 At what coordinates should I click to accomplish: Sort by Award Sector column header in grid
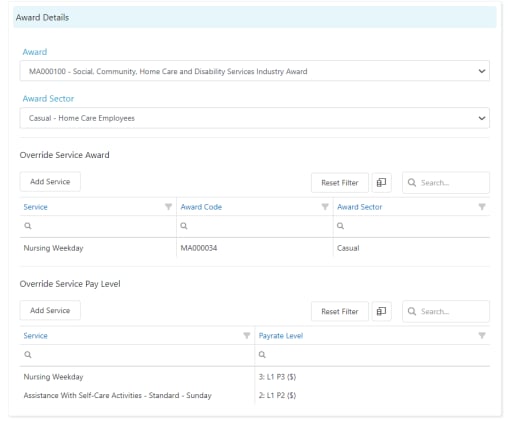coord(359,207)
